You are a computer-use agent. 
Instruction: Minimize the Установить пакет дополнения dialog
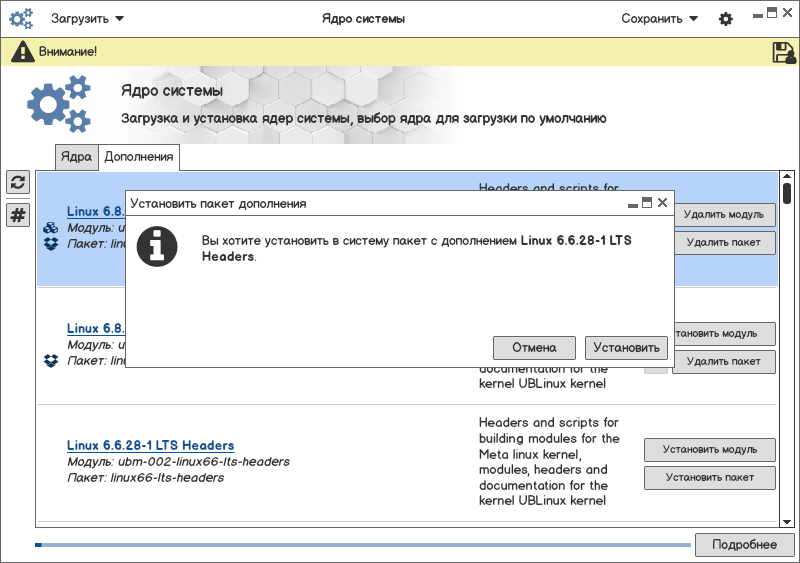click(633, 205)
